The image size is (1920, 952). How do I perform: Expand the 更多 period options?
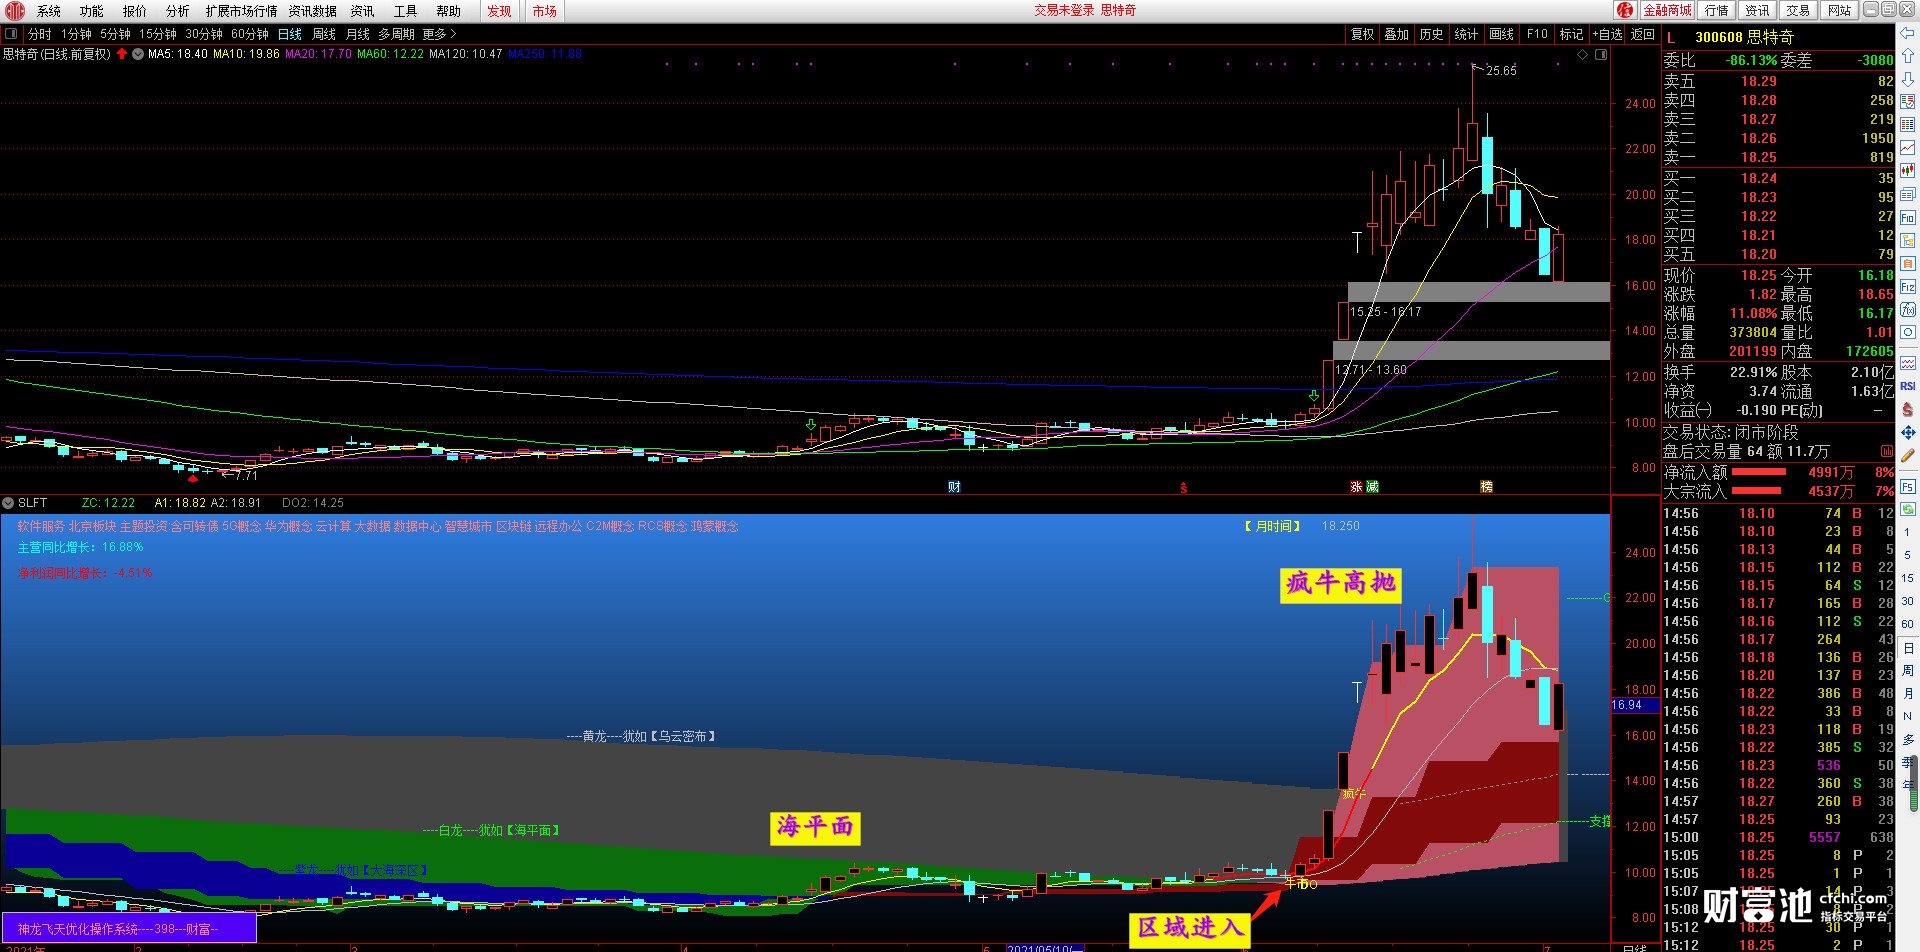coord(439,34)
